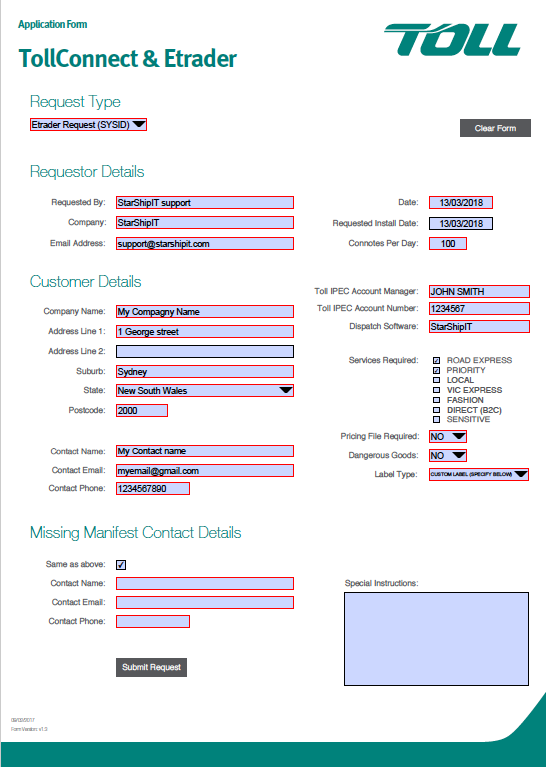Click the empty Address Line 2 field

pyautogui.click(x=205, y=352)
